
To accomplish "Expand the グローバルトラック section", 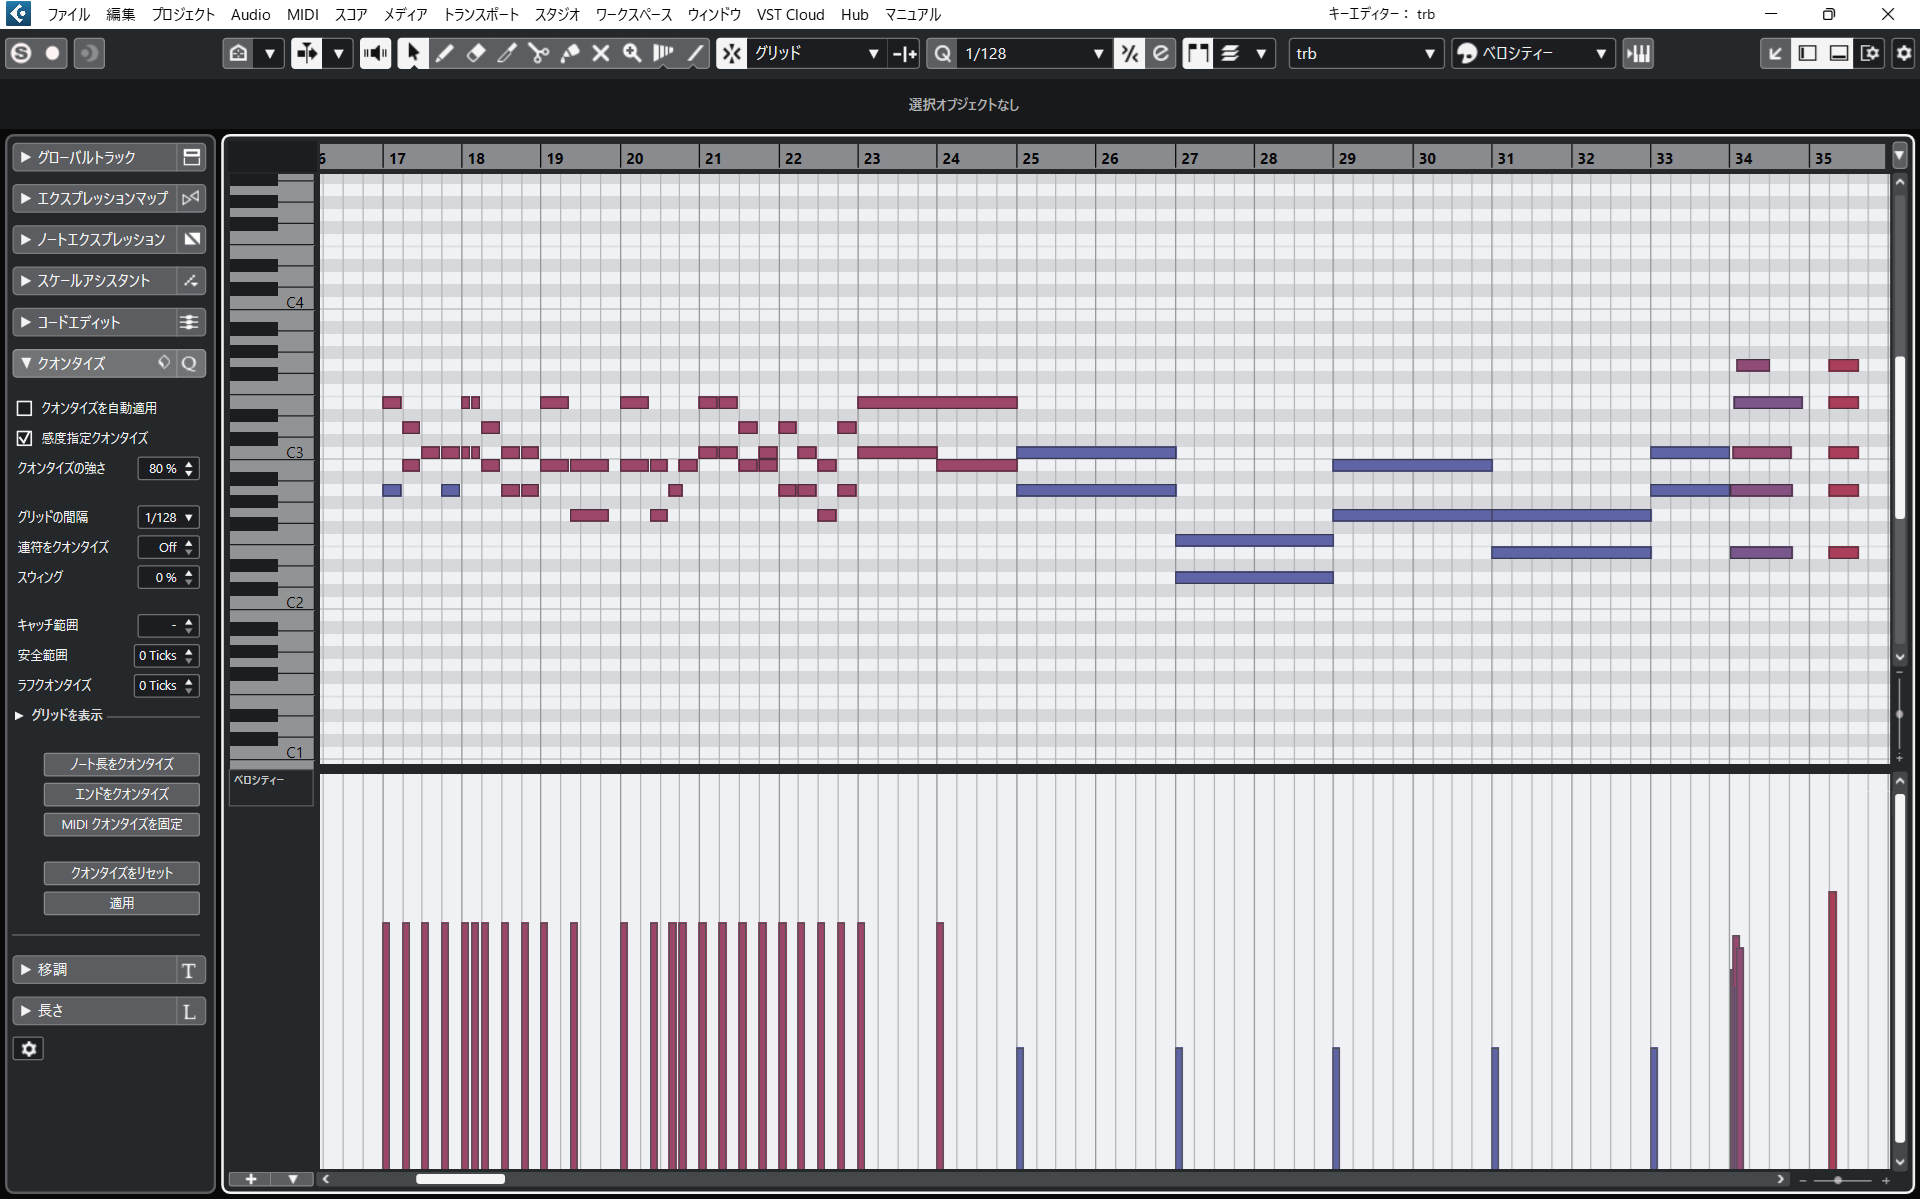I will click(26, 157).
